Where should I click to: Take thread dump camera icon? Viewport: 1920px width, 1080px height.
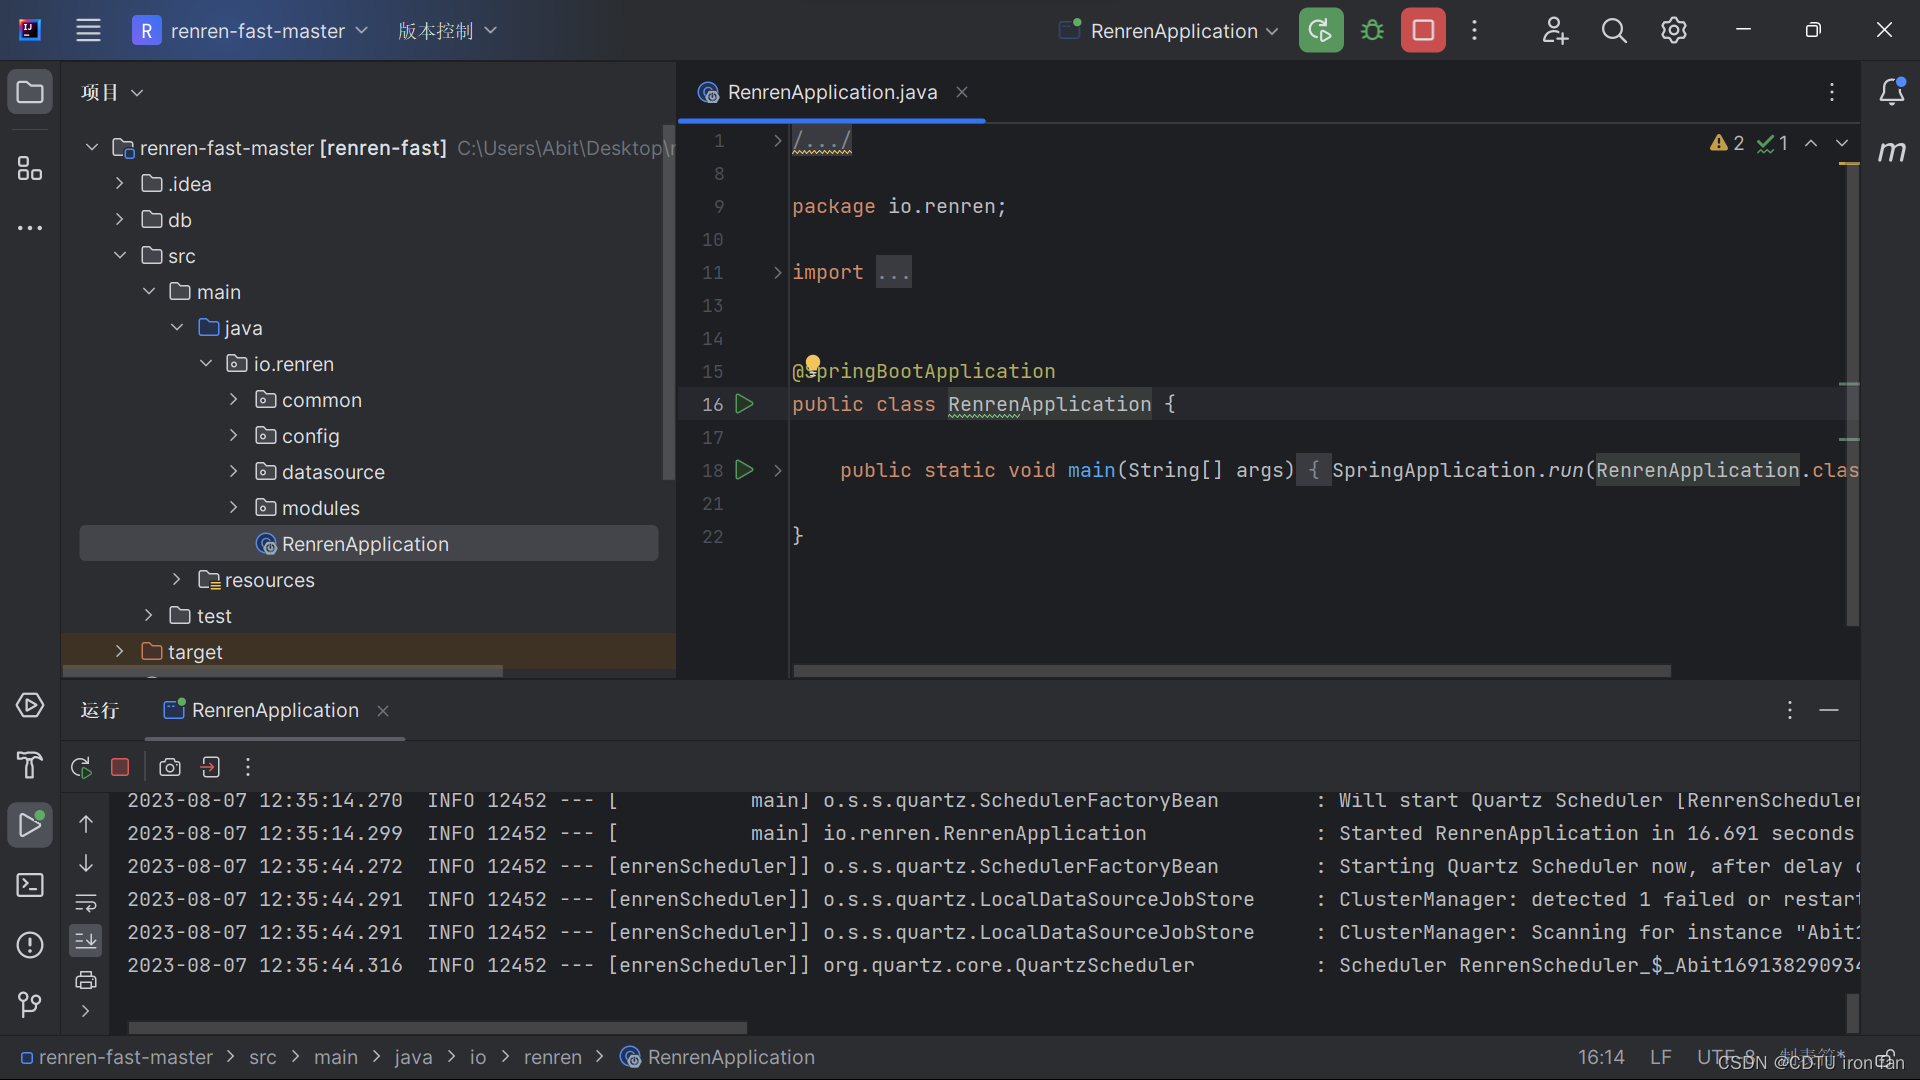click(x=170, y=767)
